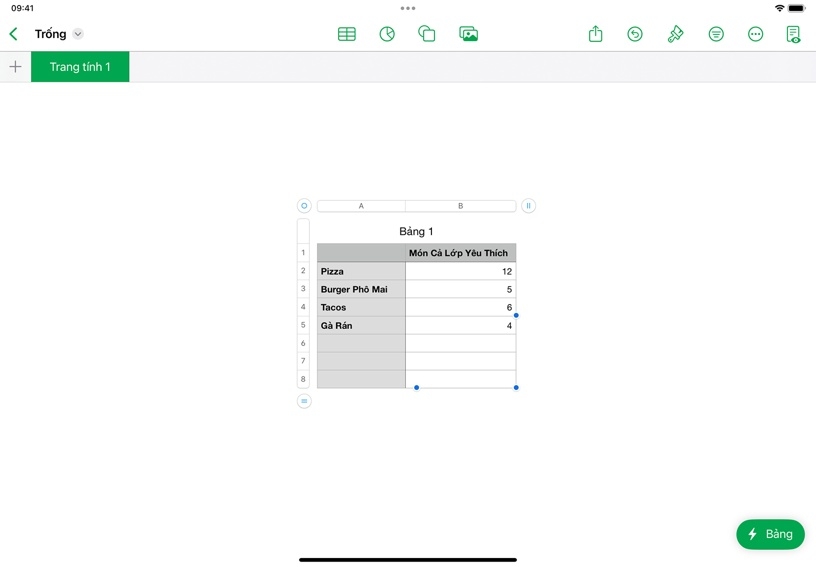
Task: Select column A header
Action: [x=361, y=206]
